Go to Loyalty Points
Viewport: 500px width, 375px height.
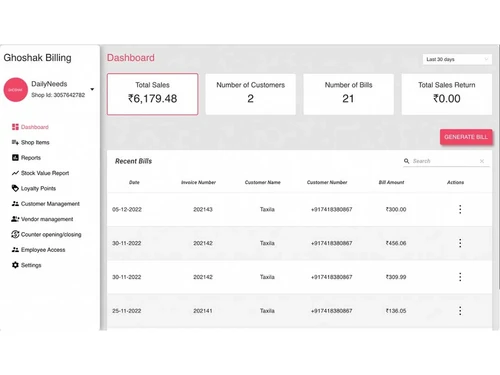click(x=34, y=188)
